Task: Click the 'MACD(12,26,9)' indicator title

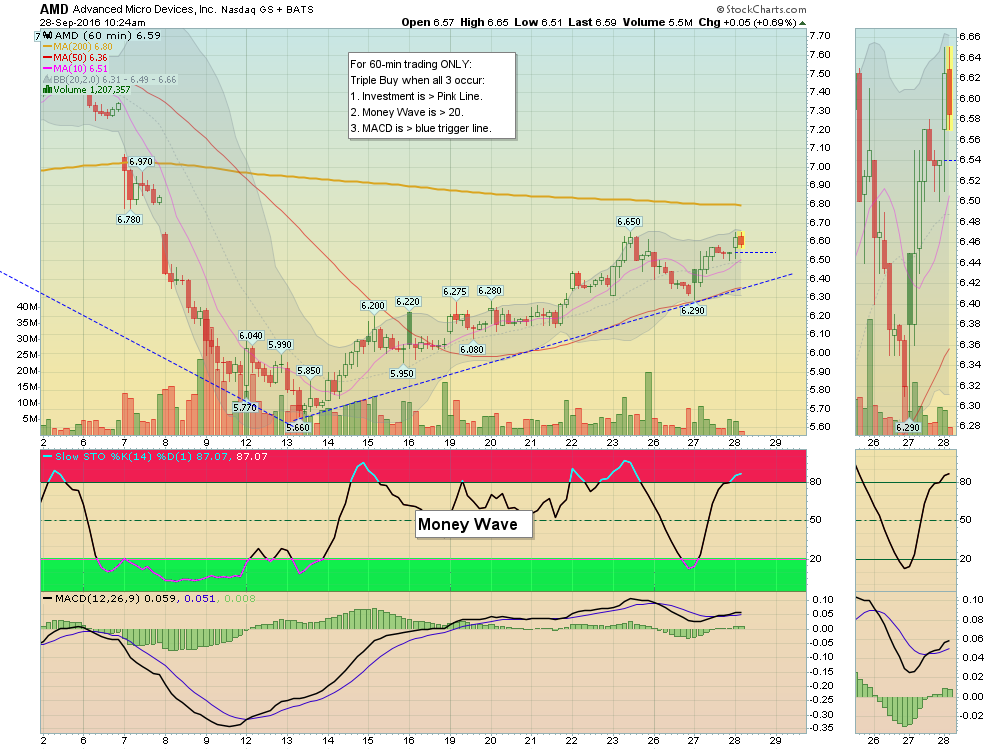Action: click(x=98, y=599)
